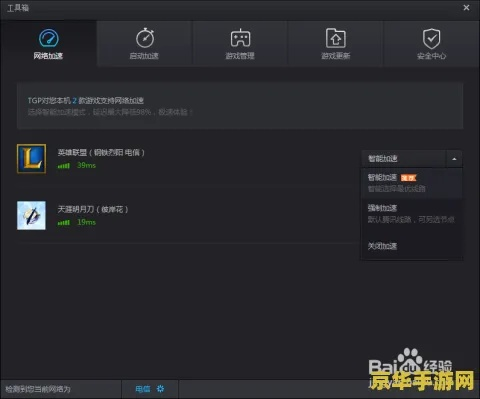The width and height of the screenshot is (480, 399).
Task: Click the 工具箱 window title
Action: (18, 8)
